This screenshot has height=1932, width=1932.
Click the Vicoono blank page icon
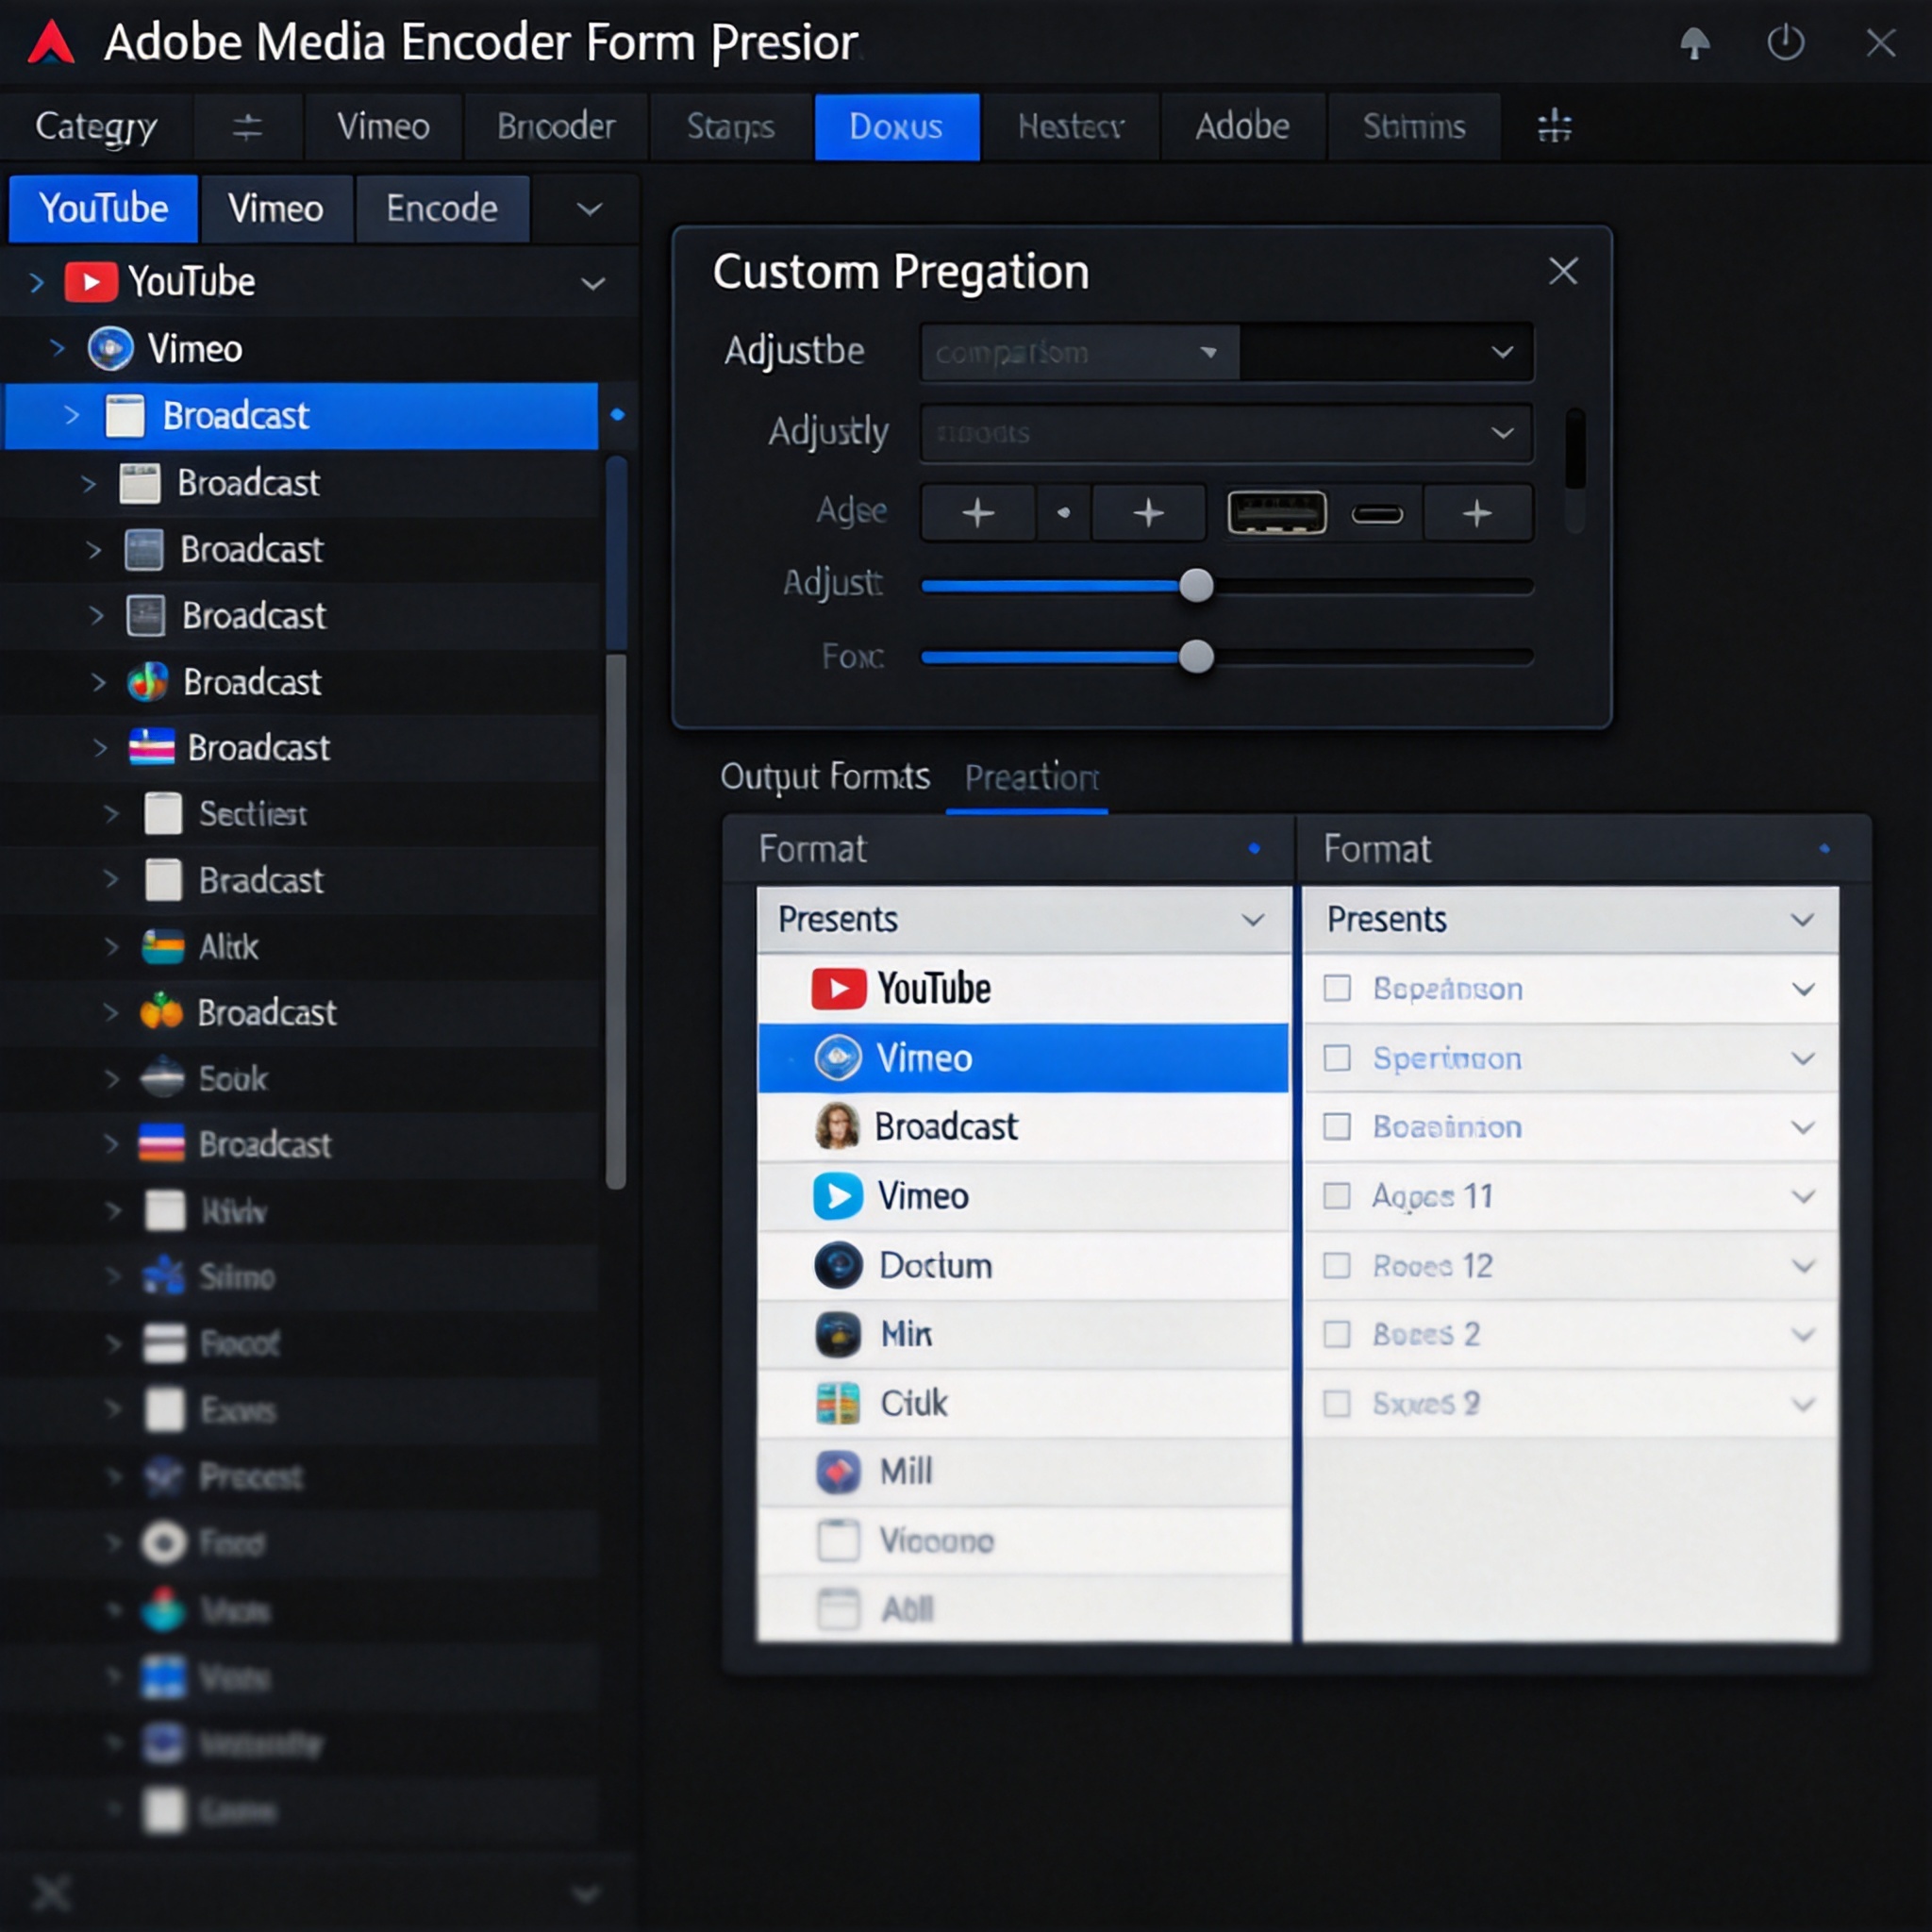coord(838,1541)
